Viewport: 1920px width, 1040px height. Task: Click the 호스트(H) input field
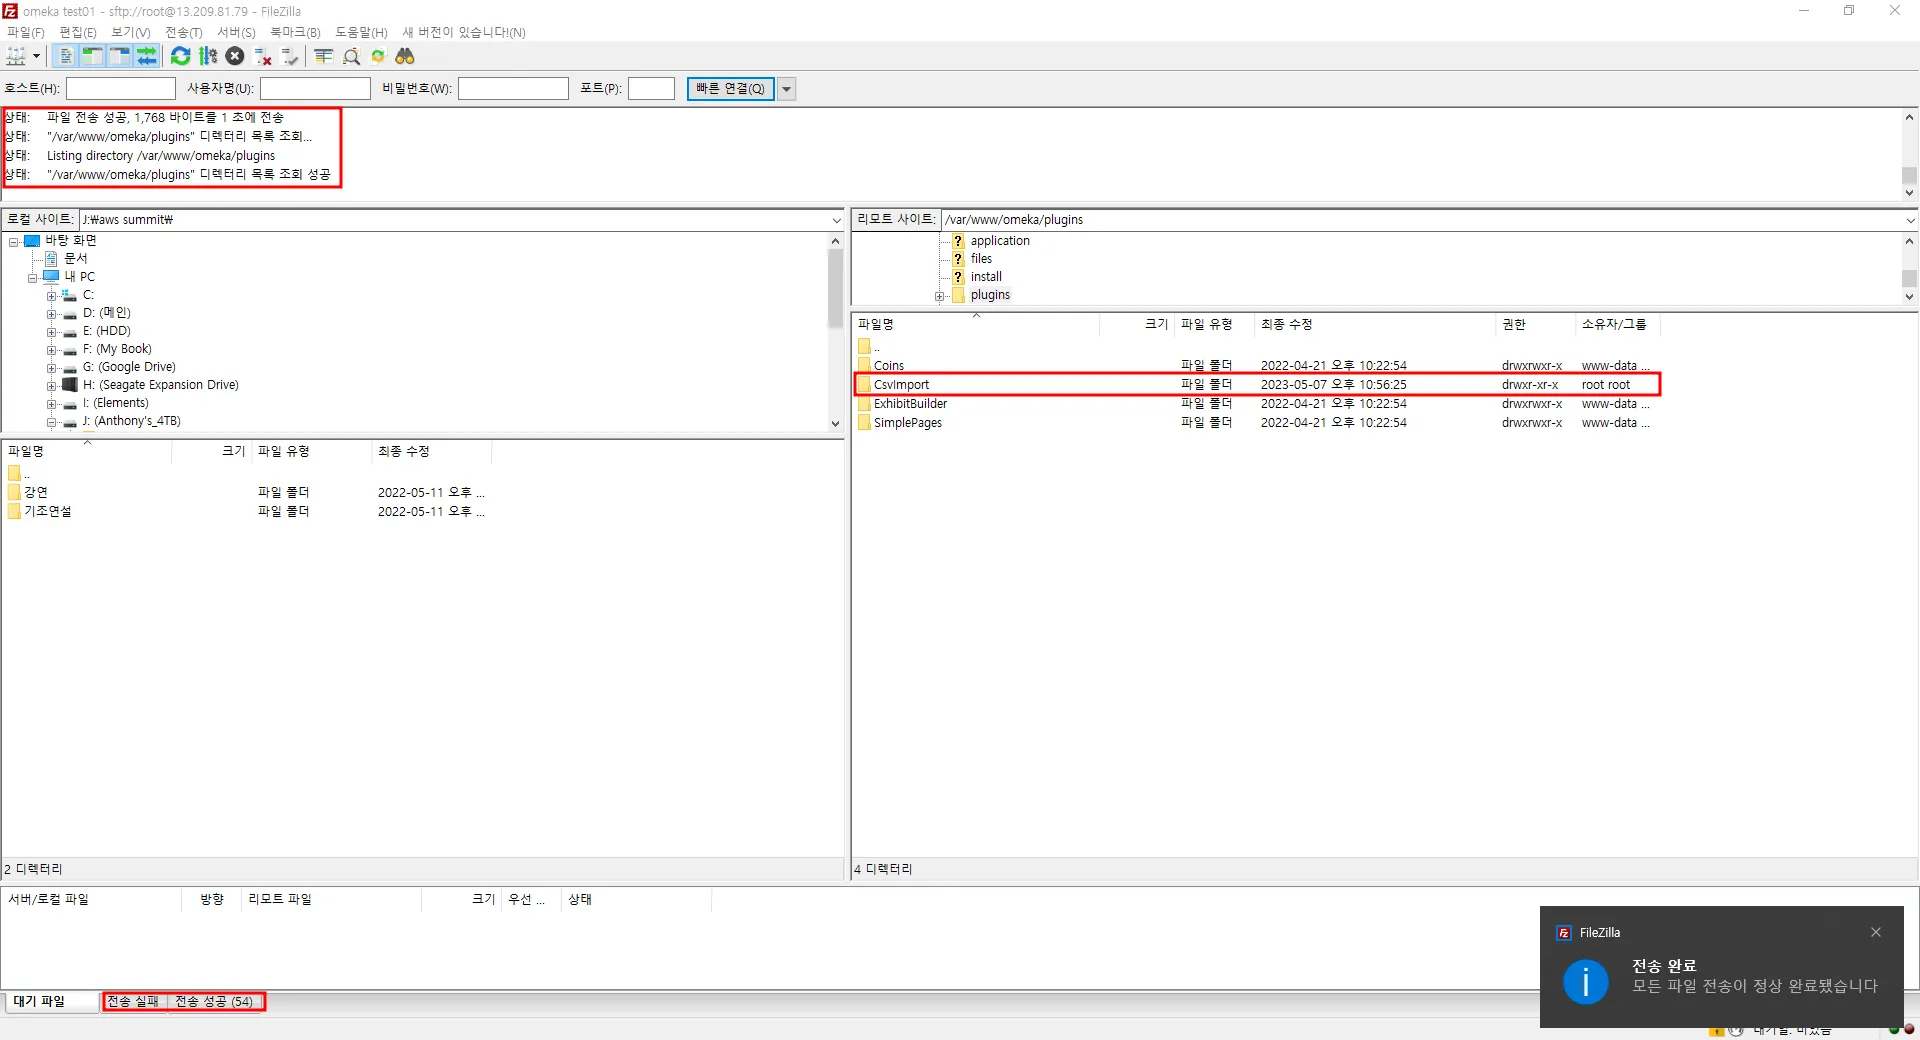click(x=121, y=89)
